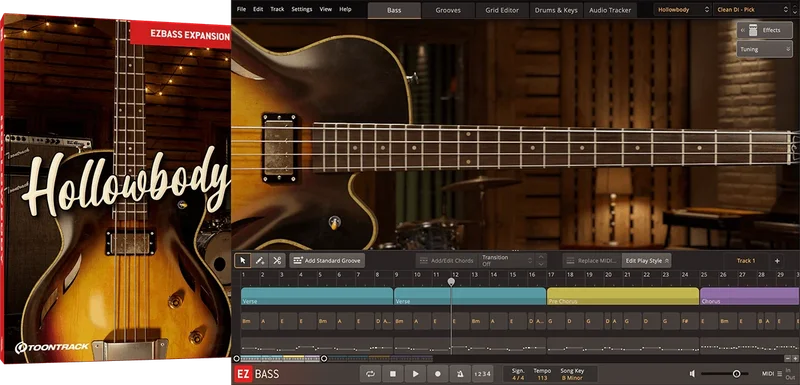Click the record button
This screenshot has width=800, height=385.
438,374
